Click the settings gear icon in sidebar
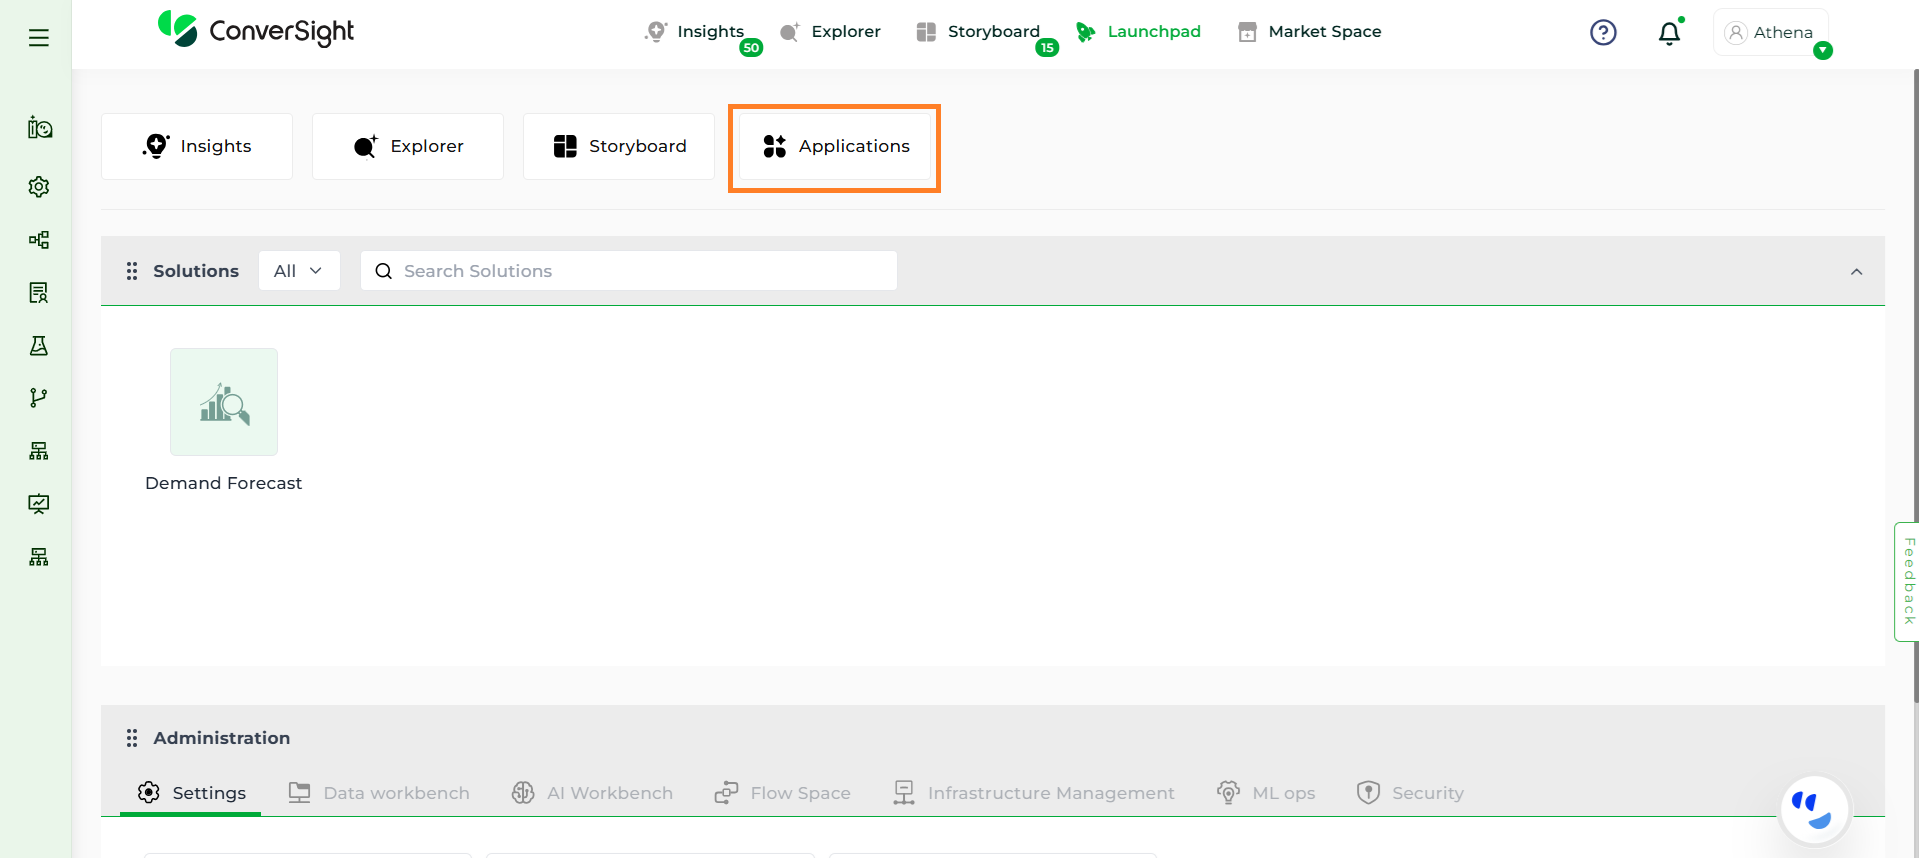 tap(39, 187)
